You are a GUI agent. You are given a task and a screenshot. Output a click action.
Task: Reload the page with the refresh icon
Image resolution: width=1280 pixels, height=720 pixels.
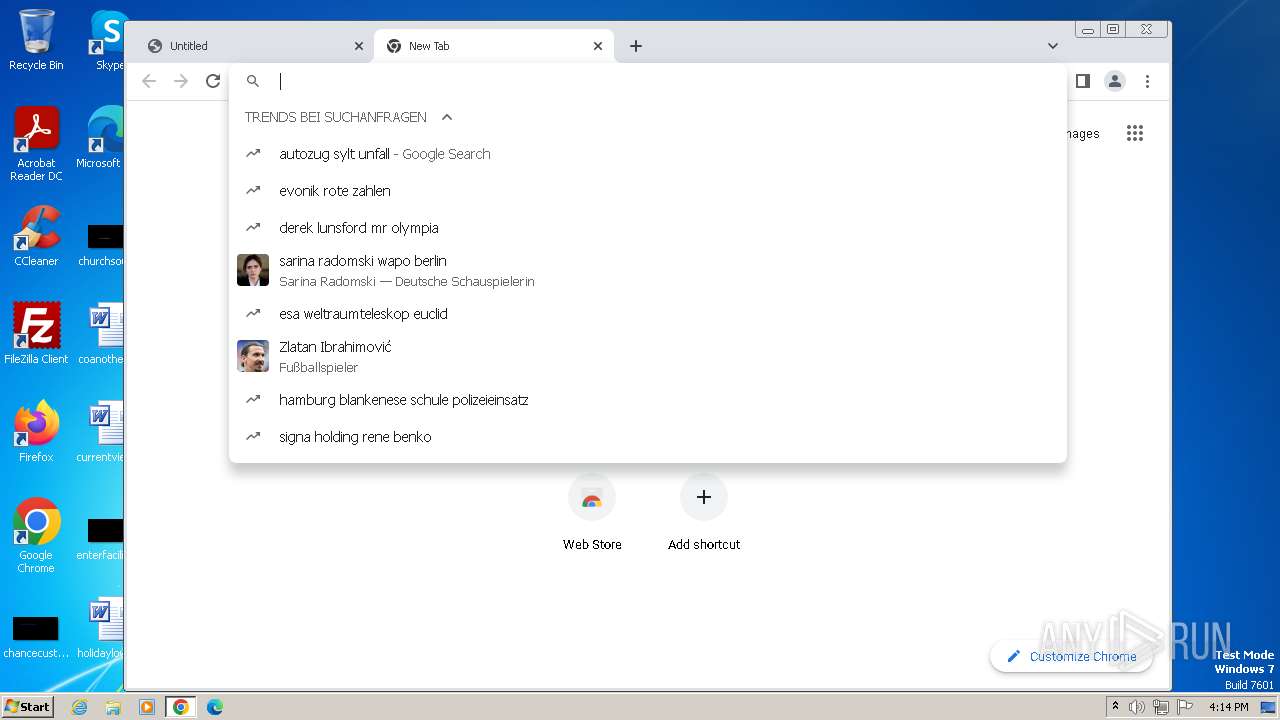213,81
